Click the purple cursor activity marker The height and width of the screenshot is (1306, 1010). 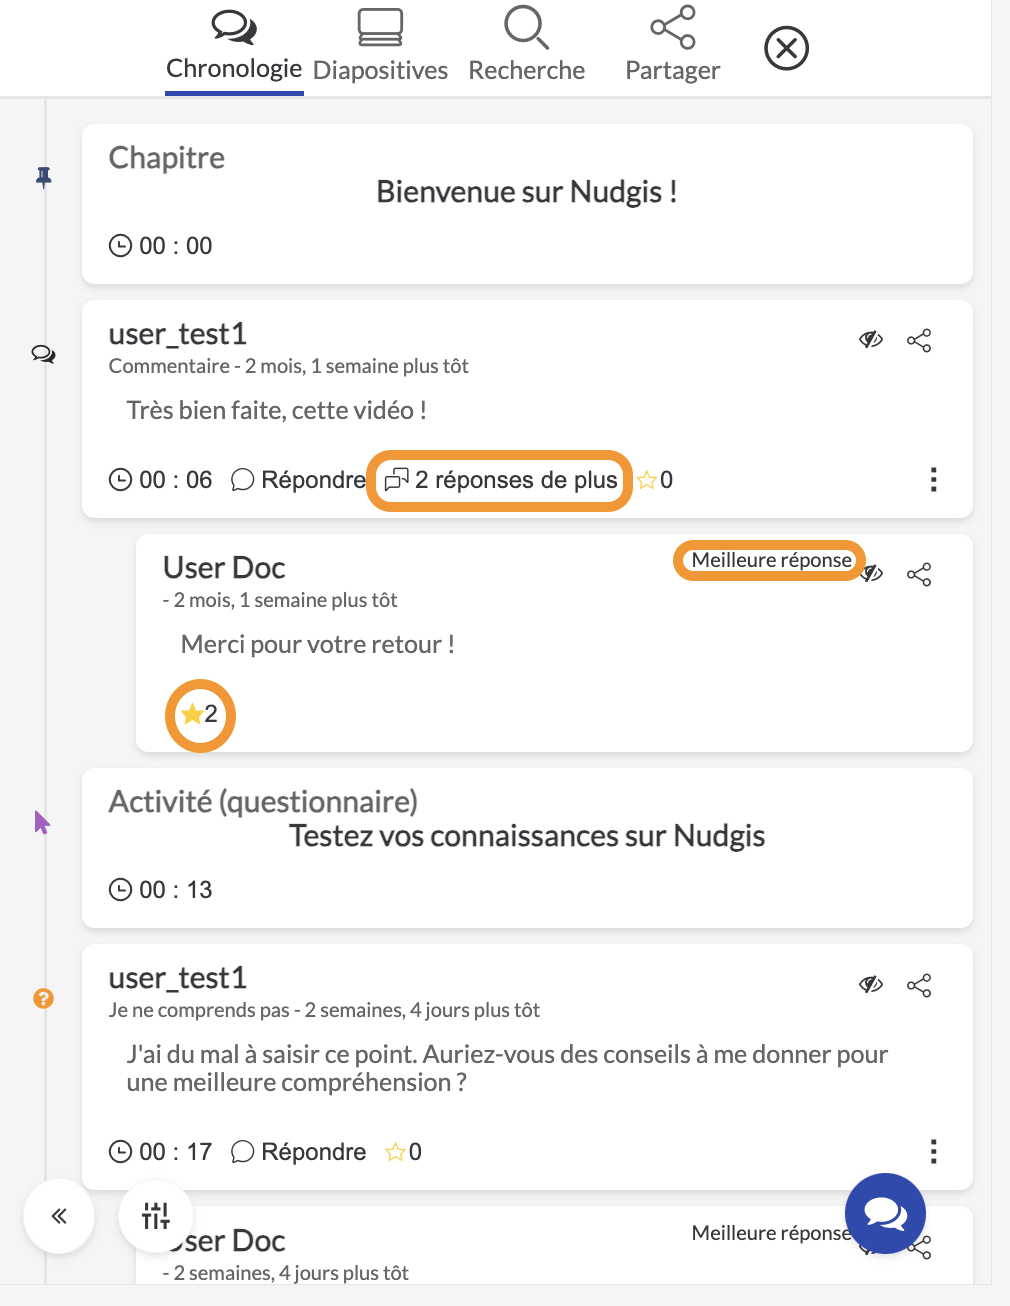(41, 823)
